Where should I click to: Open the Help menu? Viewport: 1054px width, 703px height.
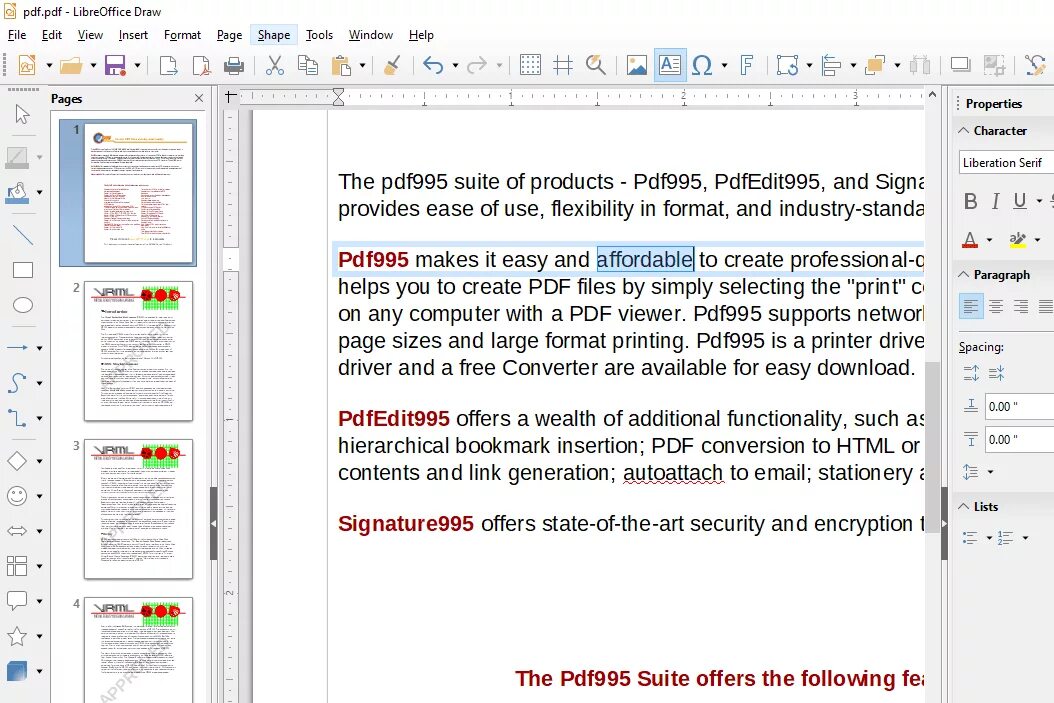click(421, 35)
